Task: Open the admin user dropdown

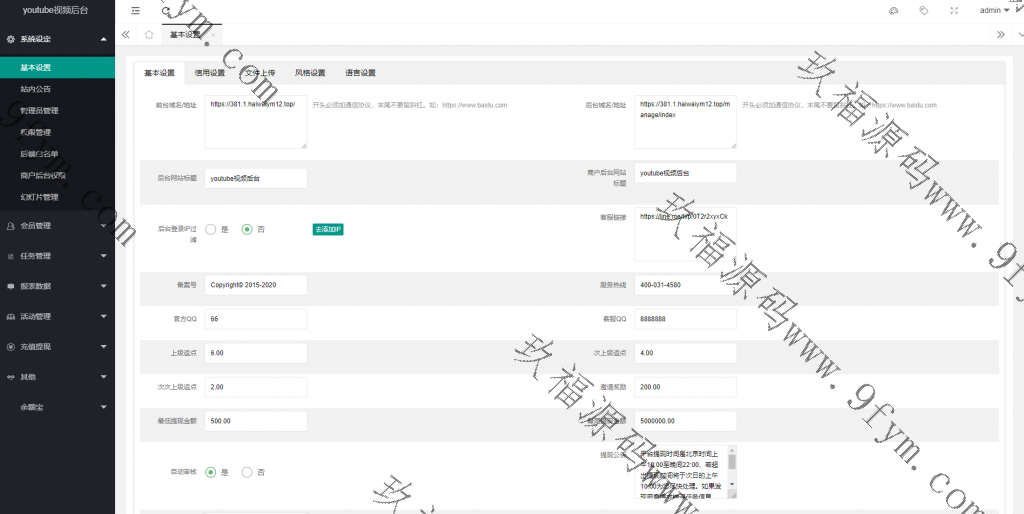Action: click(x=994, y=10)
